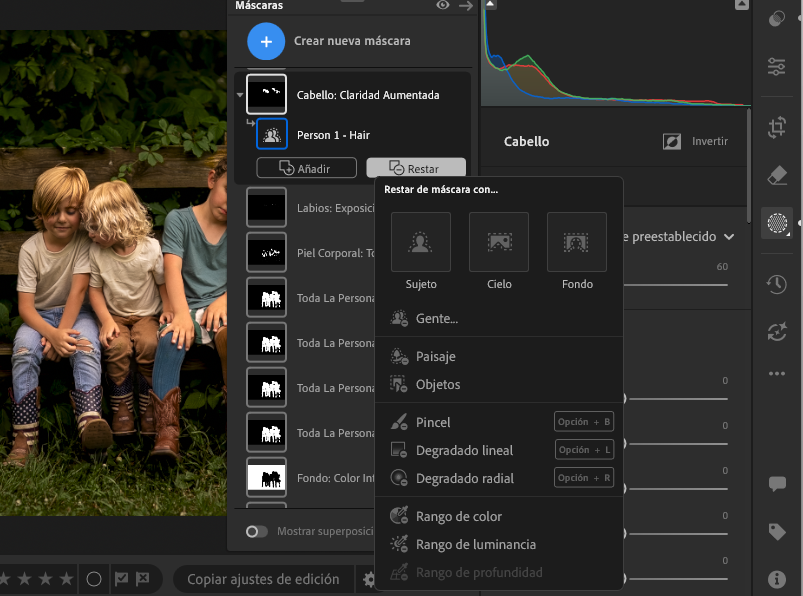Click the blue create new mask button
The height and width of the screenshot is (596, 803).
[265, 42]
